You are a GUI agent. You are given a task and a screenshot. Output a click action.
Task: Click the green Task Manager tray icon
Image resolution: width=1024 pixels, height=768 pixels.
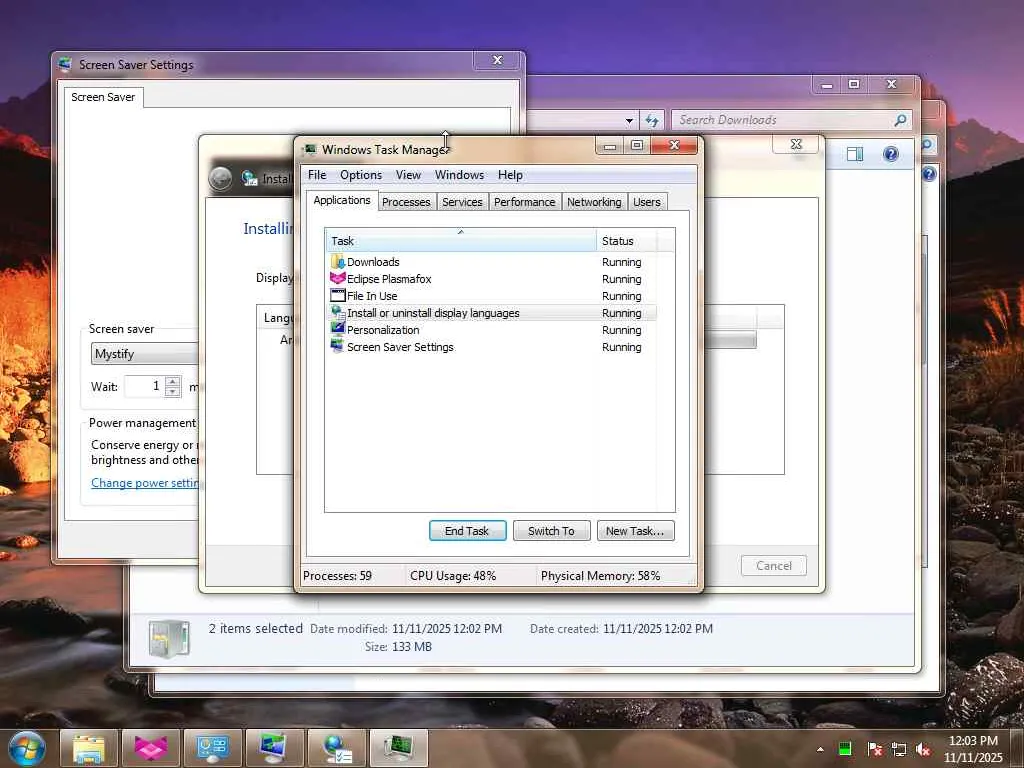click(845, 749)
